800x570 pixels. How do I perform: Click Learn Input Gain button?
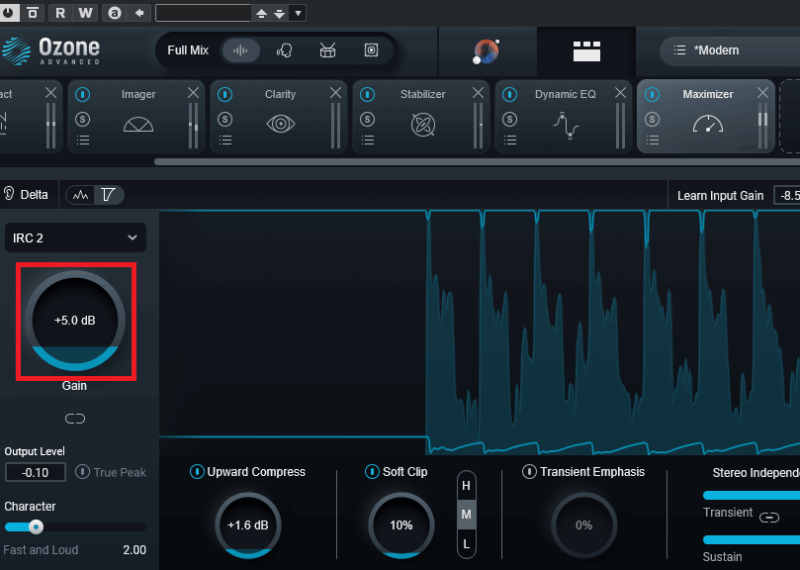tap(720, 196)
